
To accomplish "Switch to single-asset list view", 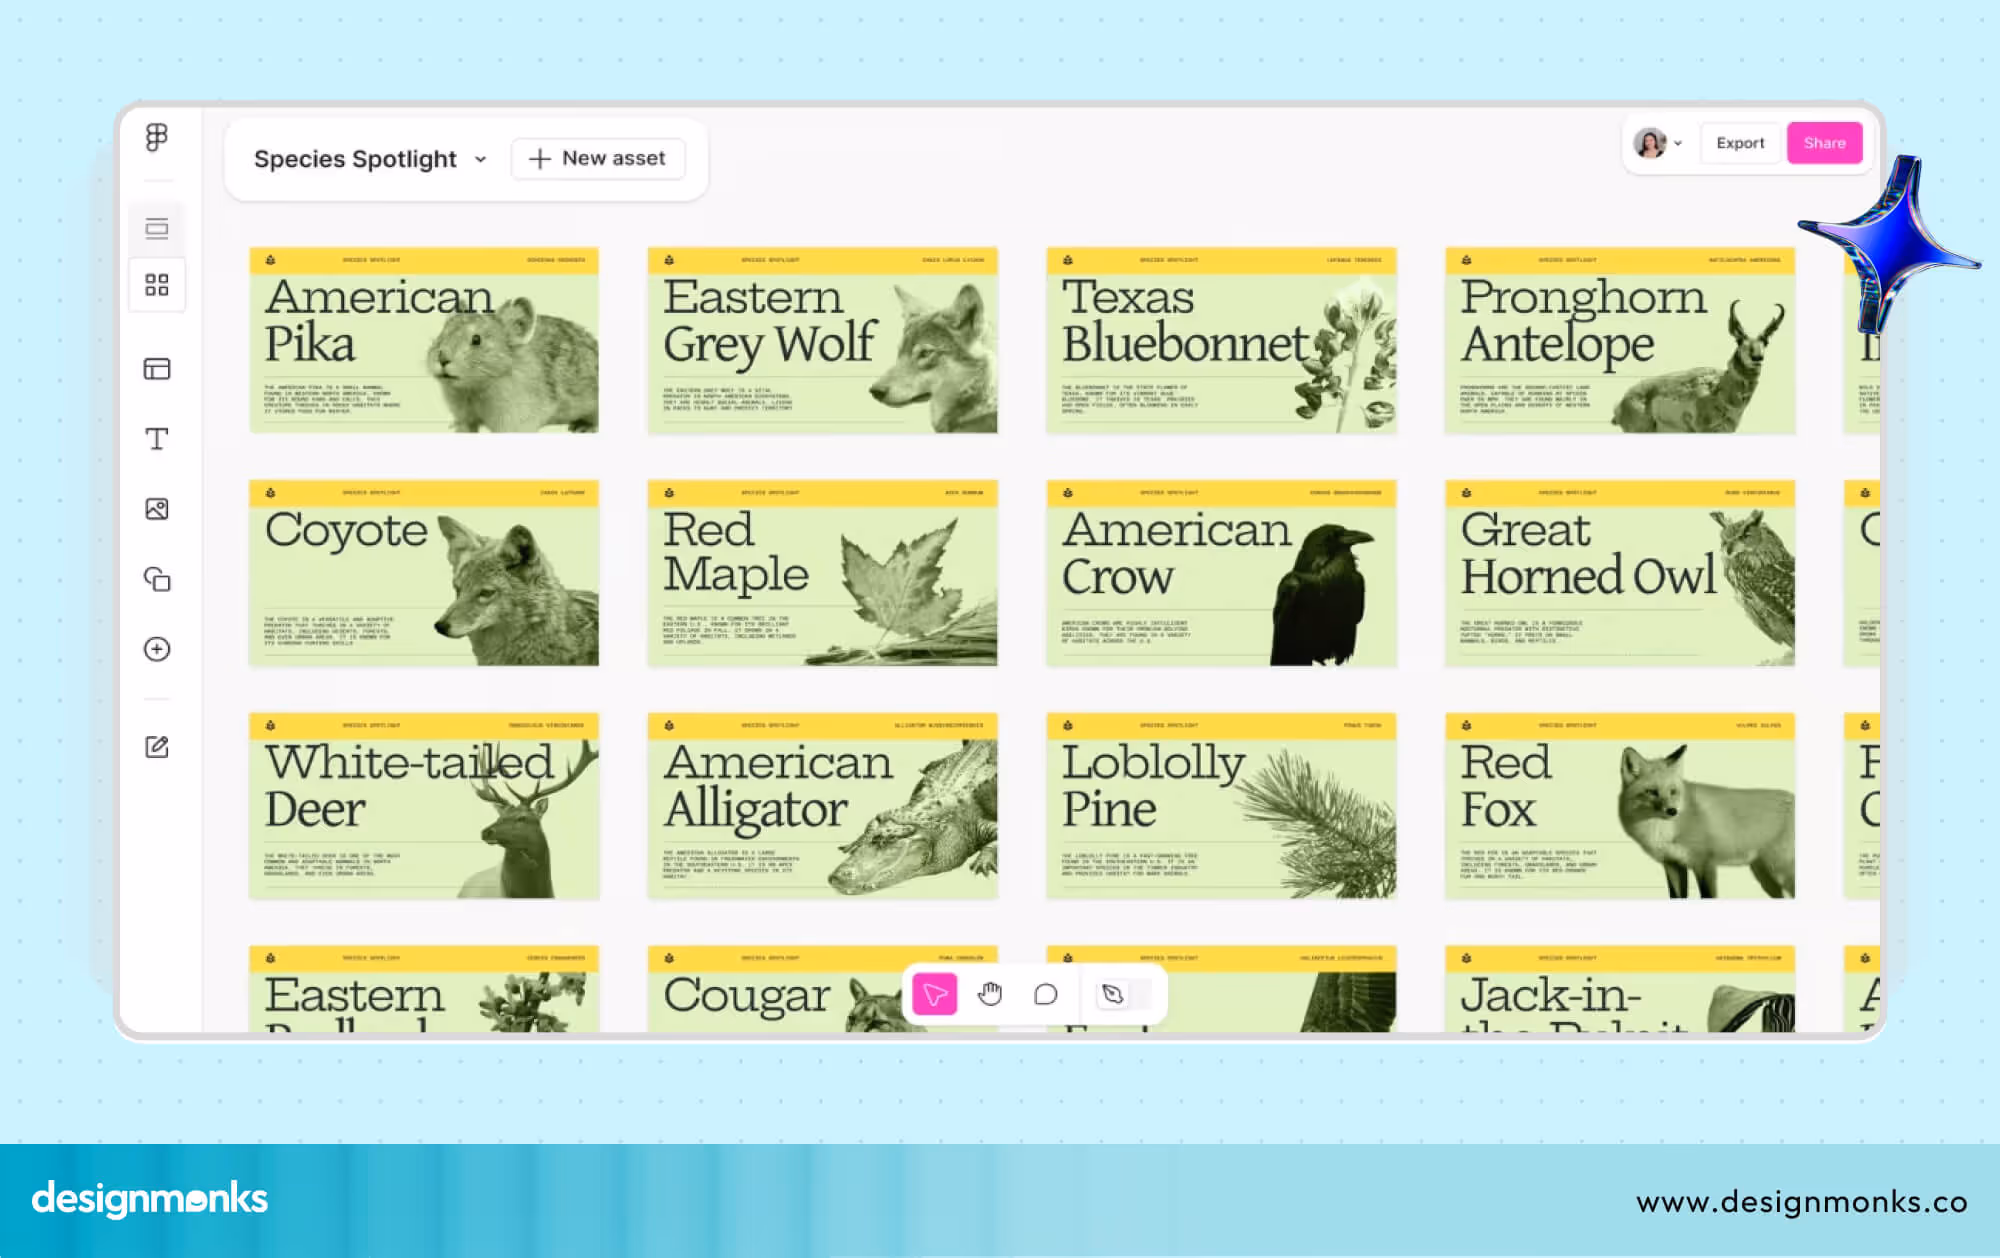I will click(157, 229).
